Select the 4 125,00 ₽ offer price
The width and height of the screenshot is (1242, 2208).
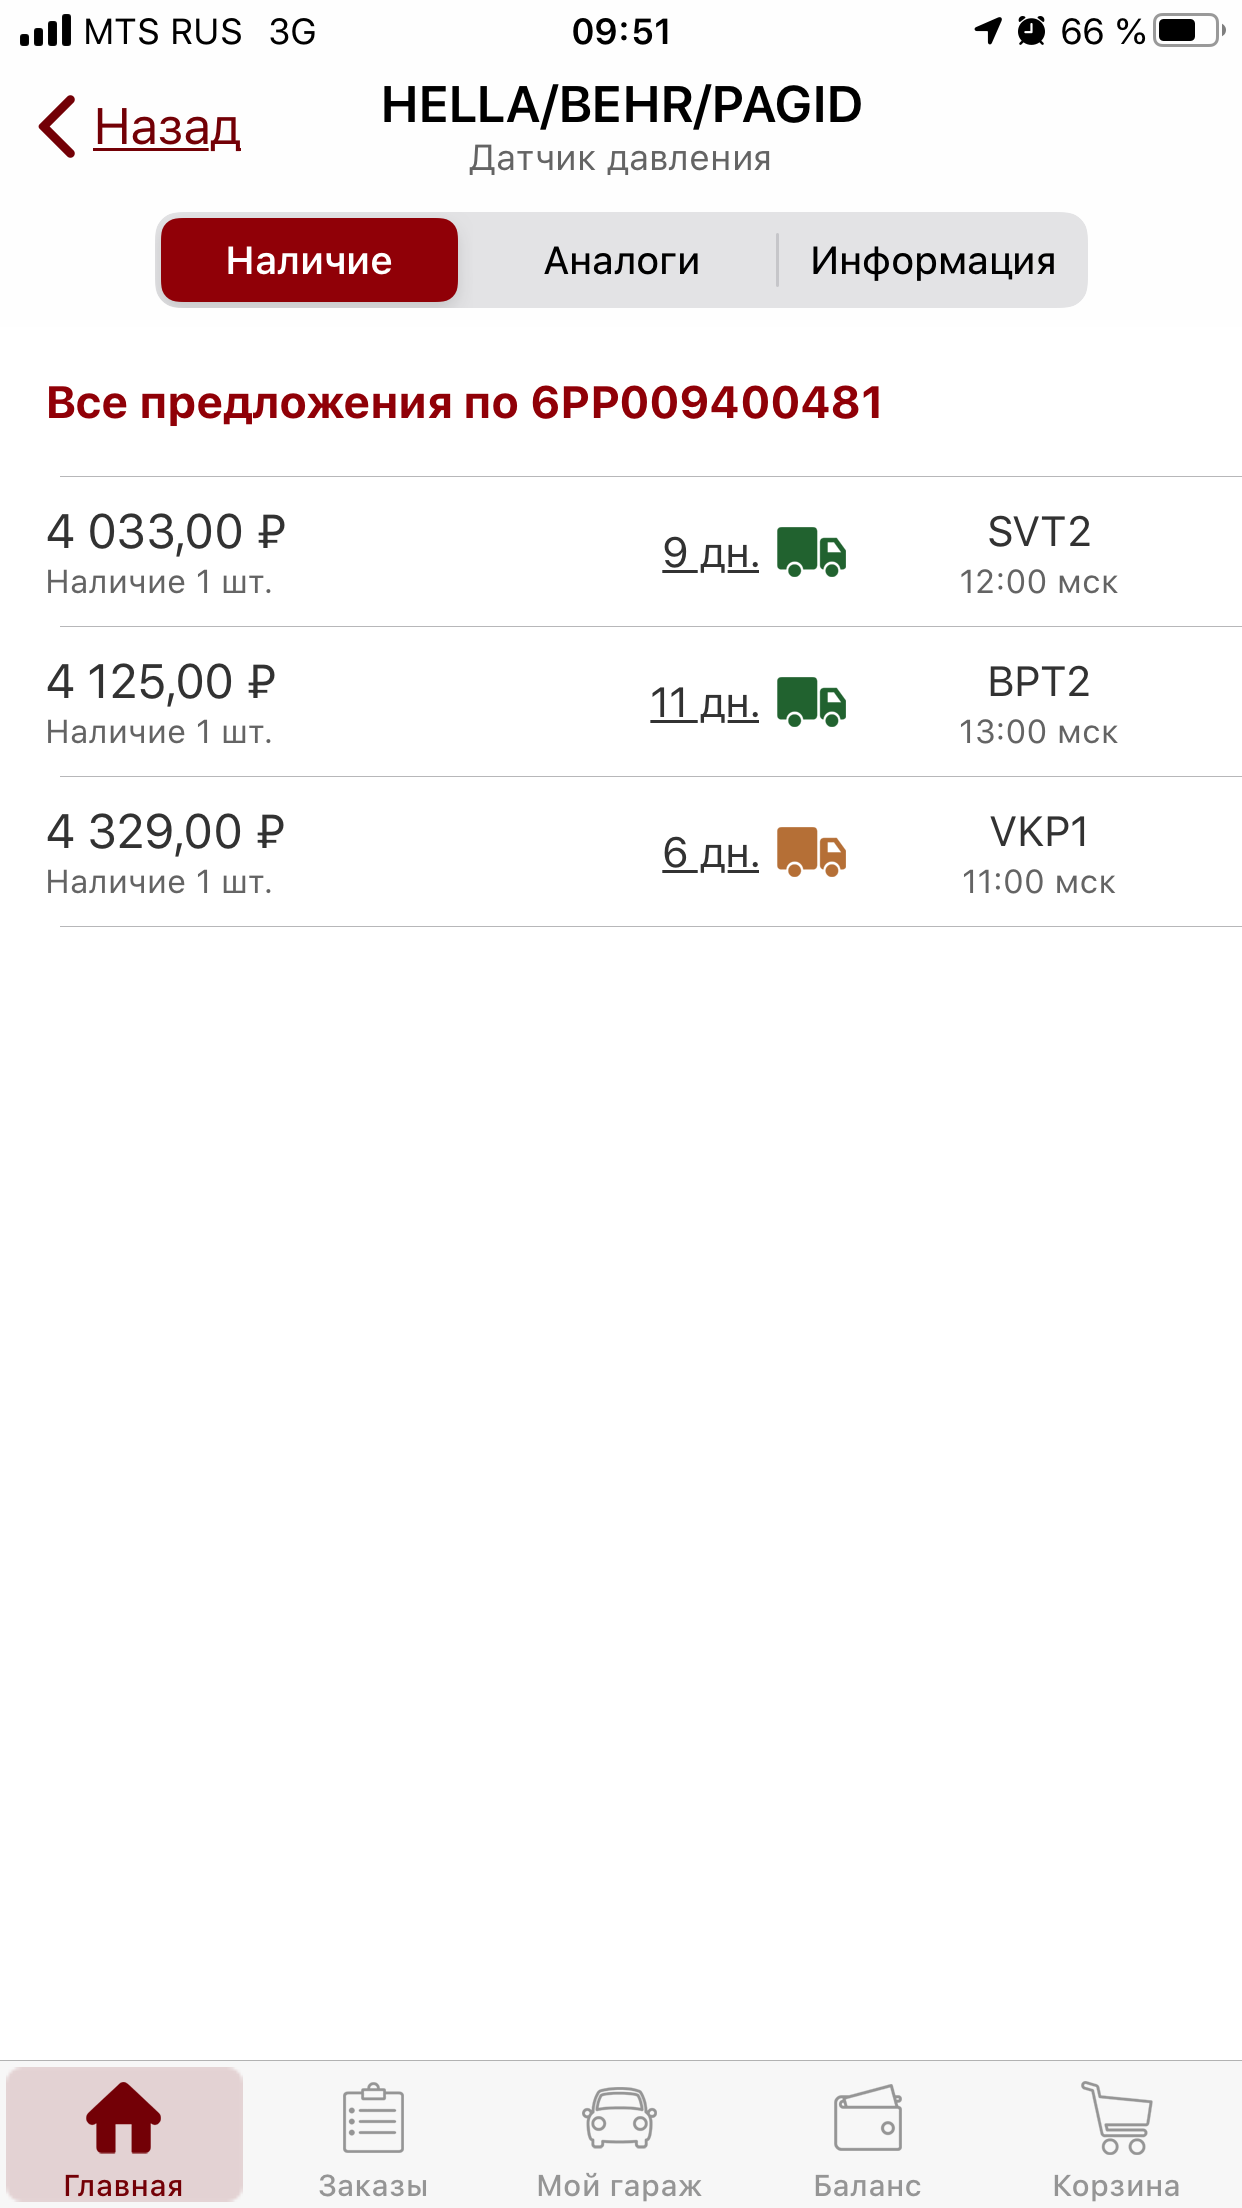pyautogui.click(x=161, y=682)
